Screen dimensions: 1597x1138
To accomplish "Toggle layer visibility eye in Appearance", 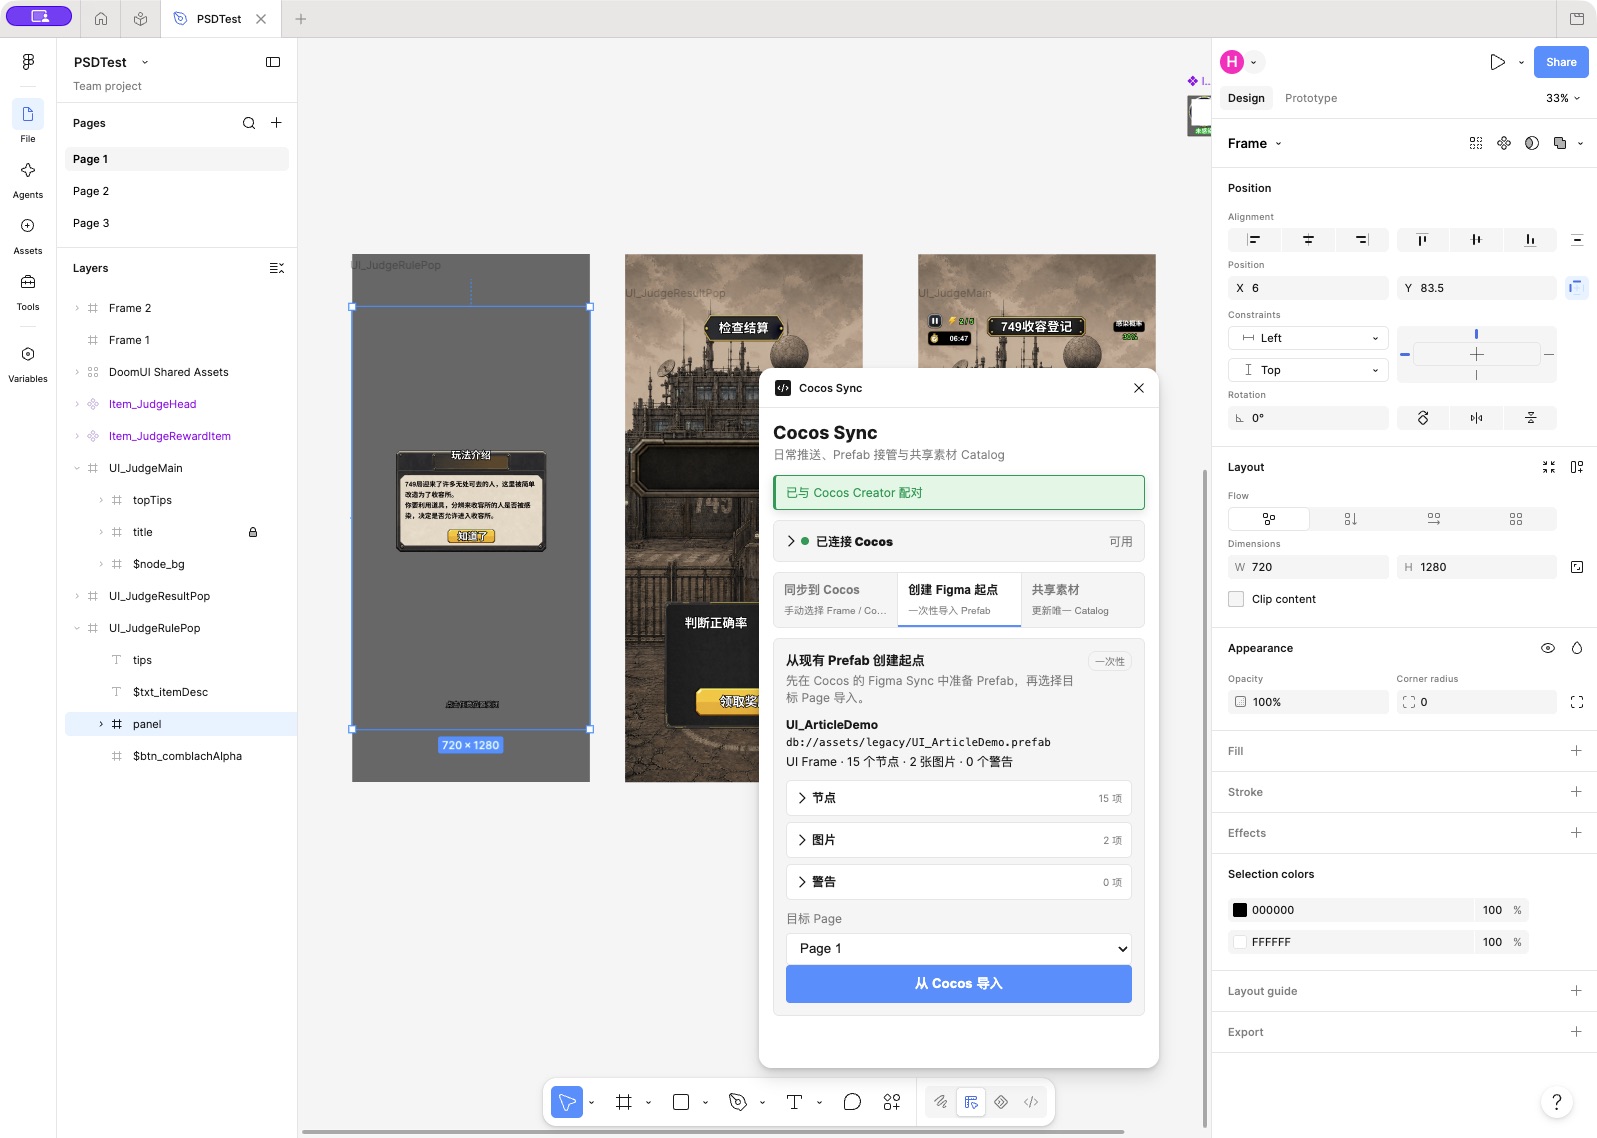I will click(1548, 648).
